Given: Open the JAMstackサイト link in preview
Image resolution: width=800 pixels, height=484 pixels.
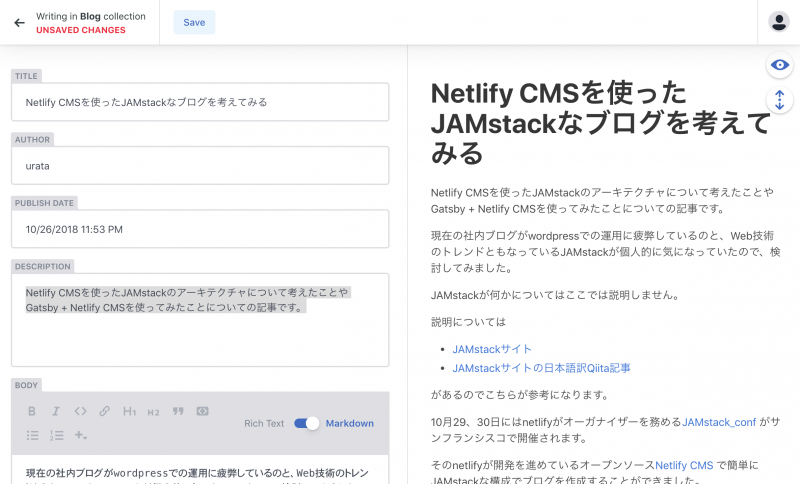Looking at the screenshot, I should [492, 349].
